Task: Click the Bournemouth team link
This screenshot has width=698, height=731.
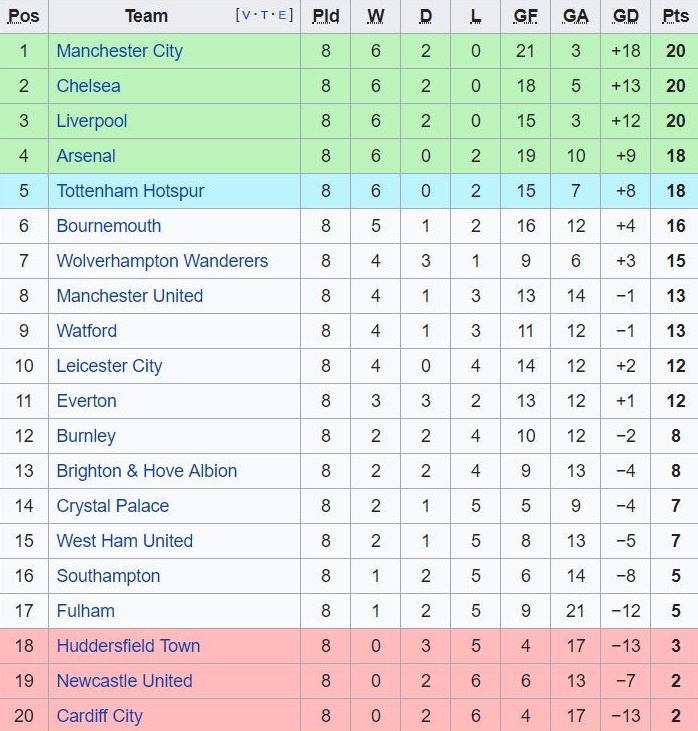Action: tap(108, 226)
